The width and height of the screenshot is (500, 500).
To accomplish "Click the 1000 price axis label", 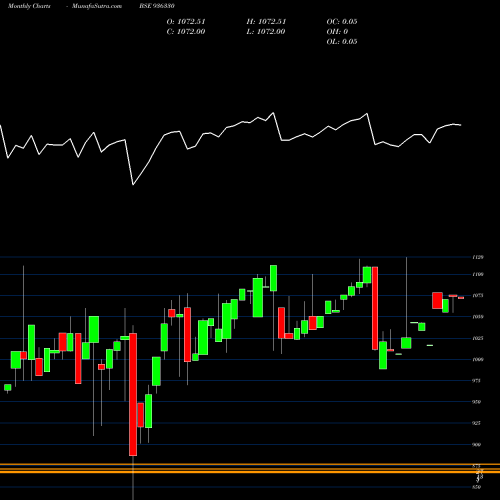I will pos(478,359).
